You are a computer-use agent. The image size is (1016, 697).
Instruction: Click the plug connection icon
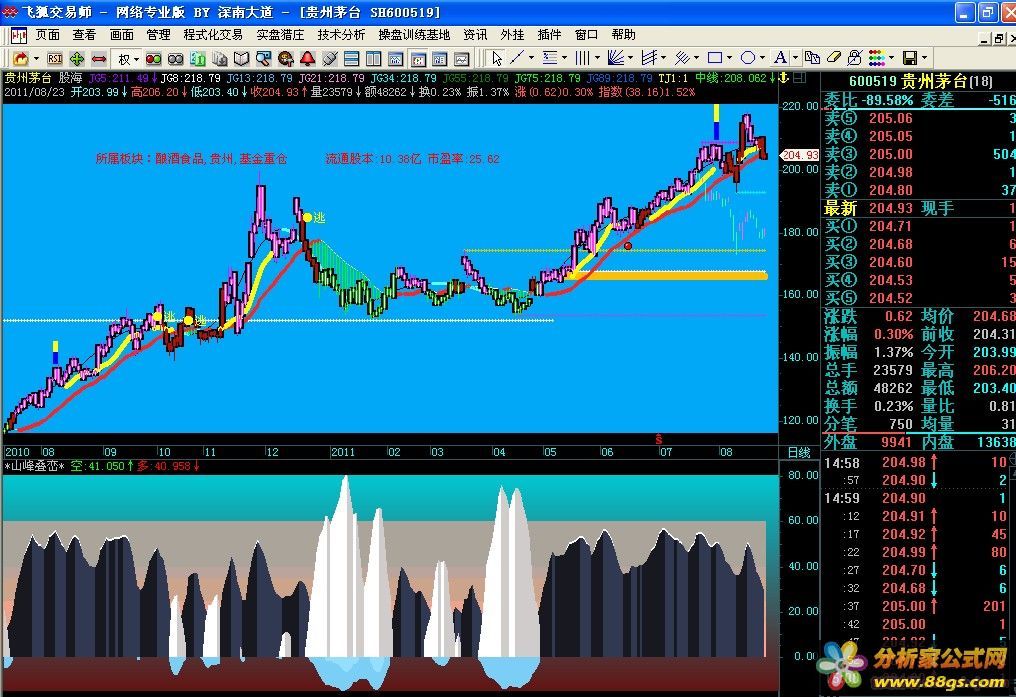click(x=329, y=58)
